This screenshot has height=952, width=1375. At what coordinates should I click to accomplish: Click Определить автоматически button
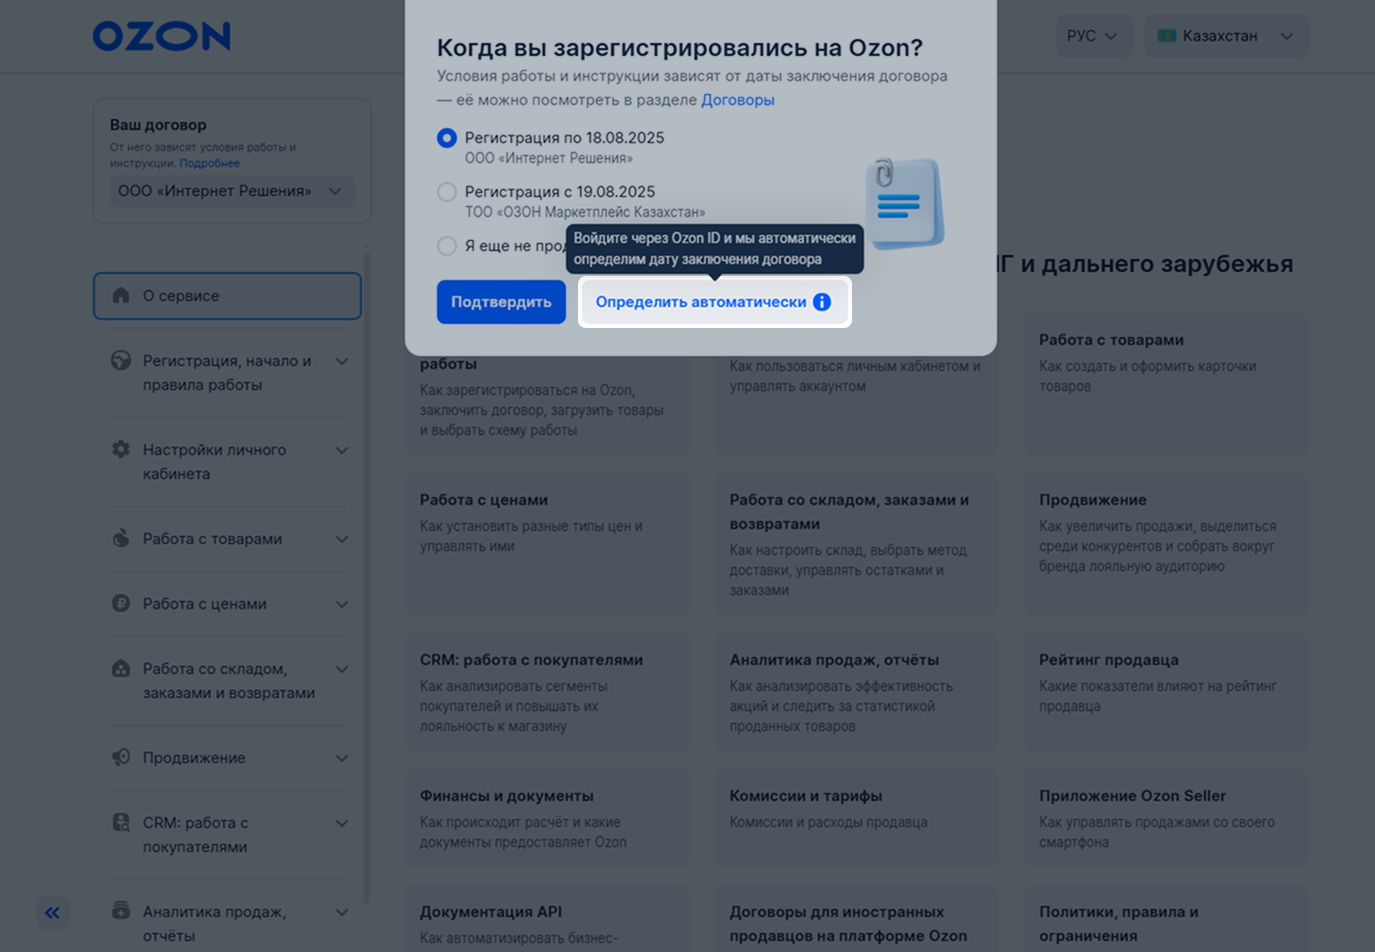click(x=714, y=302)
